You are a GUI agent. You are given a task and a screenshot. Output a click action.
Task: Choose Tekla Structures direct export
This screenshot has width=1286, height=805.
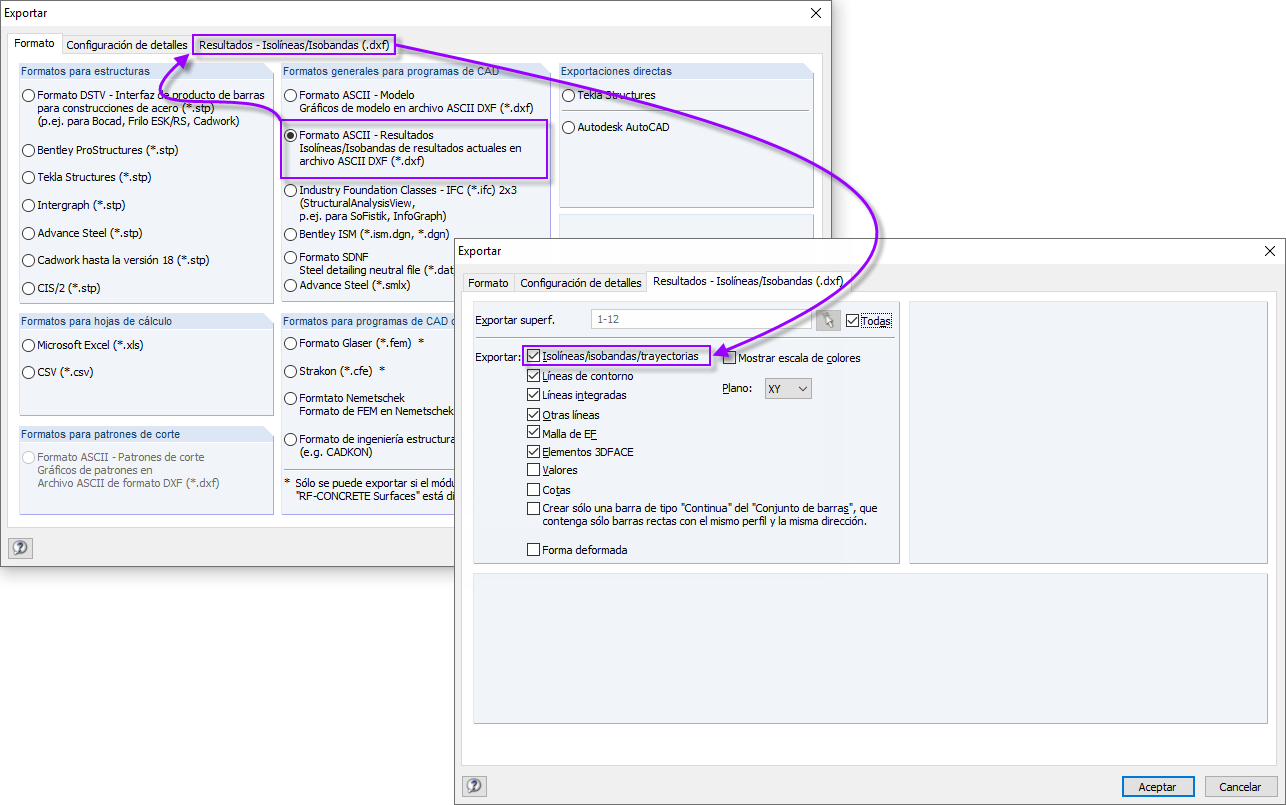click(568, 95)
